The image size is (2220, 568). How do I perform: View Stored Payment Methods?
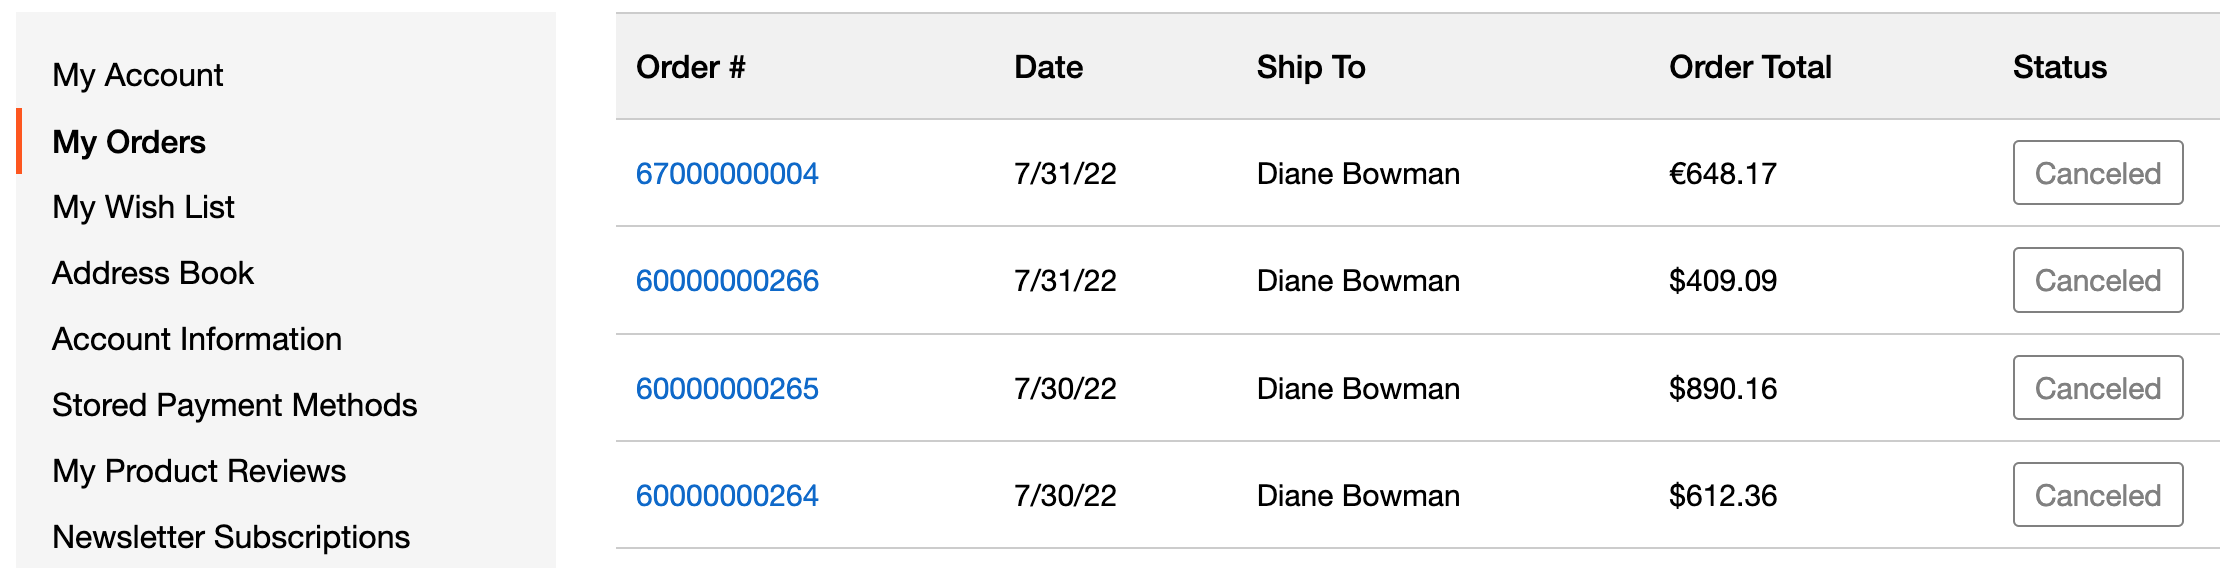click(x=235, y=405)
